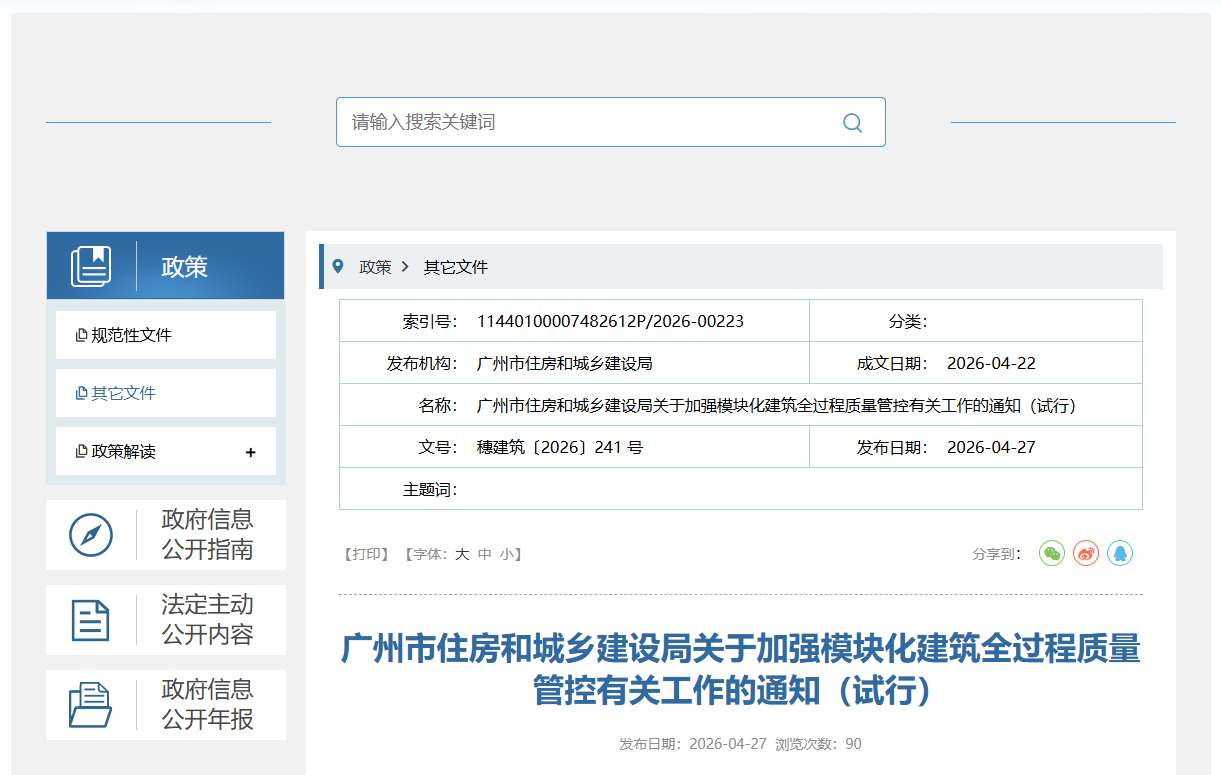Set font size to 大
Viewport: 1221px width, 775px height.
[x=462, y=554]
